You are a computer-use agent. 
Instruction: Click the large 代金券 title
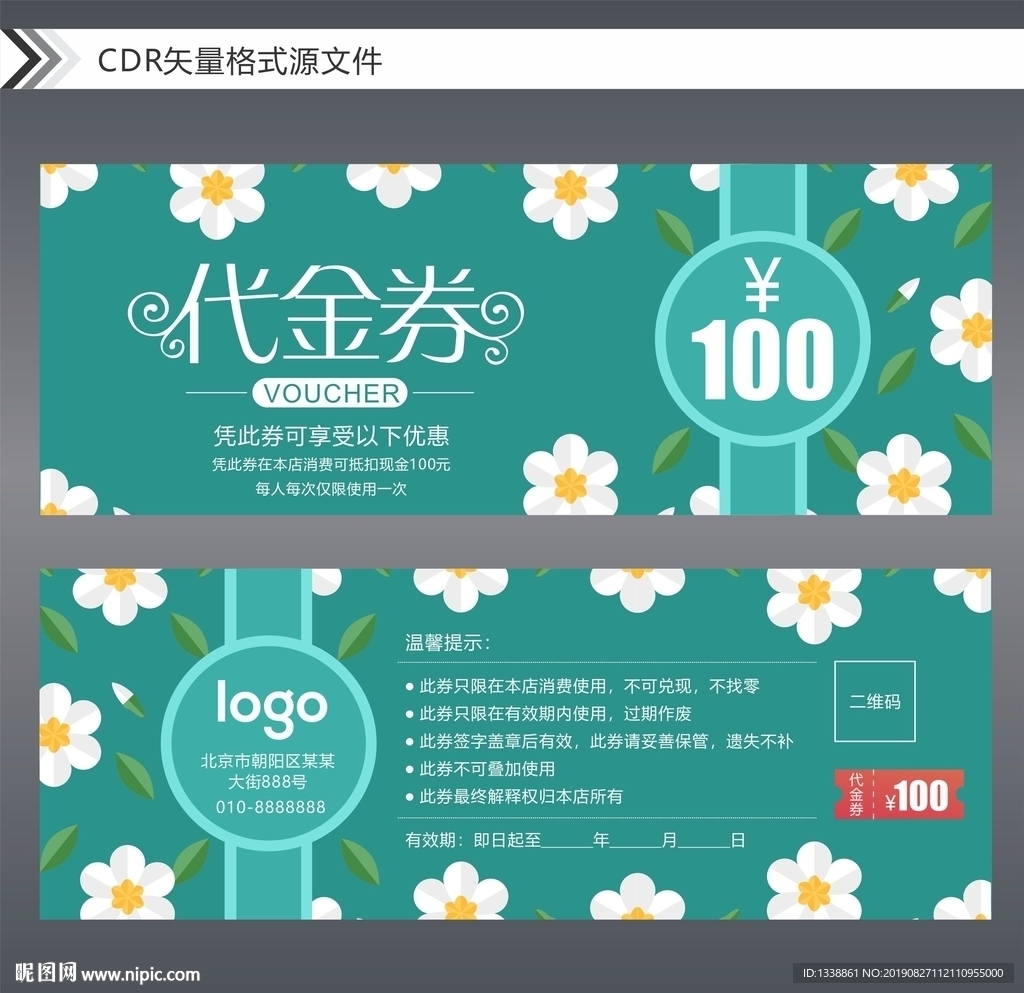[x=326, y=315]
